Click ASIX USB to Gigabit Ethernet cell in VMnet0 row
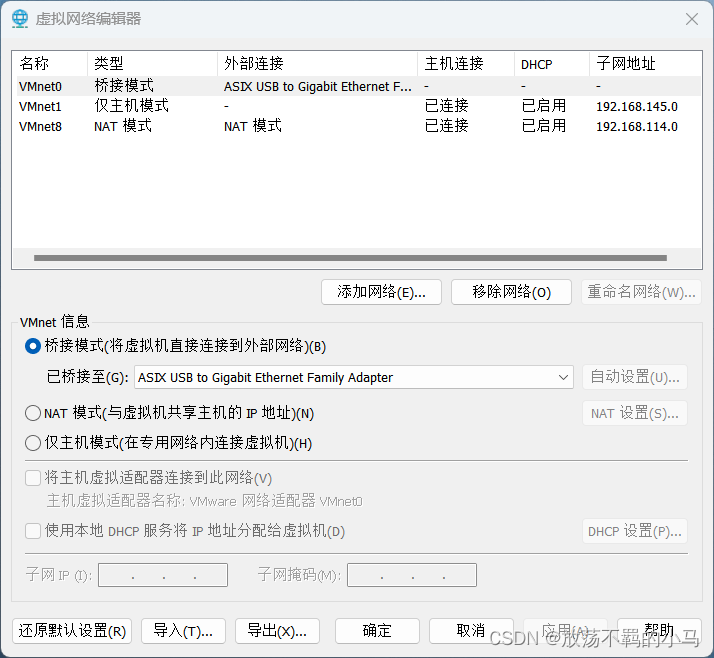The height and width of the screenshot is (658, 714). 317,87
